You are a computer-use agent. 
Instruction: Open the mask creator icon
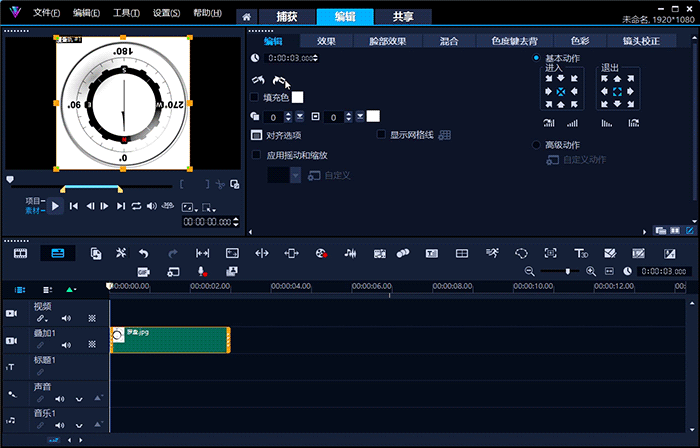coord(521,253)
